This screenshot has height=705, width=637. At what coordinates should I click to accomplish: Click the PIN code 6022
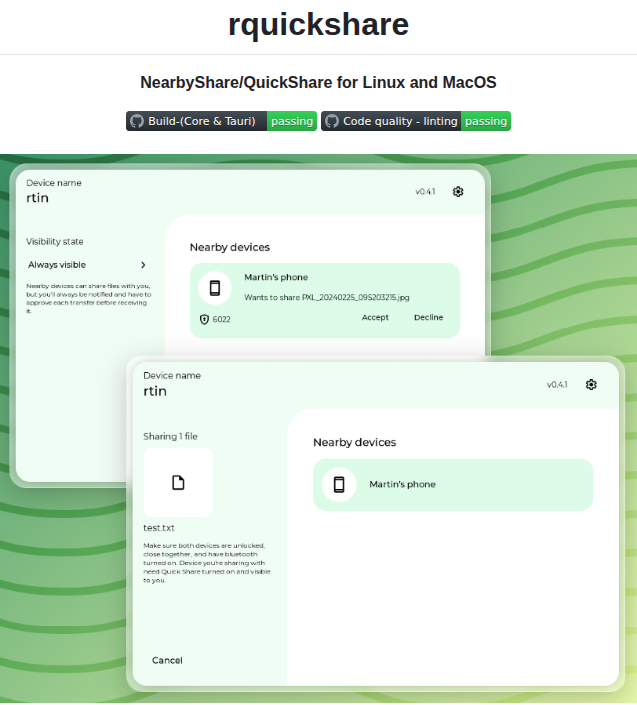click(x=221, y=319)
